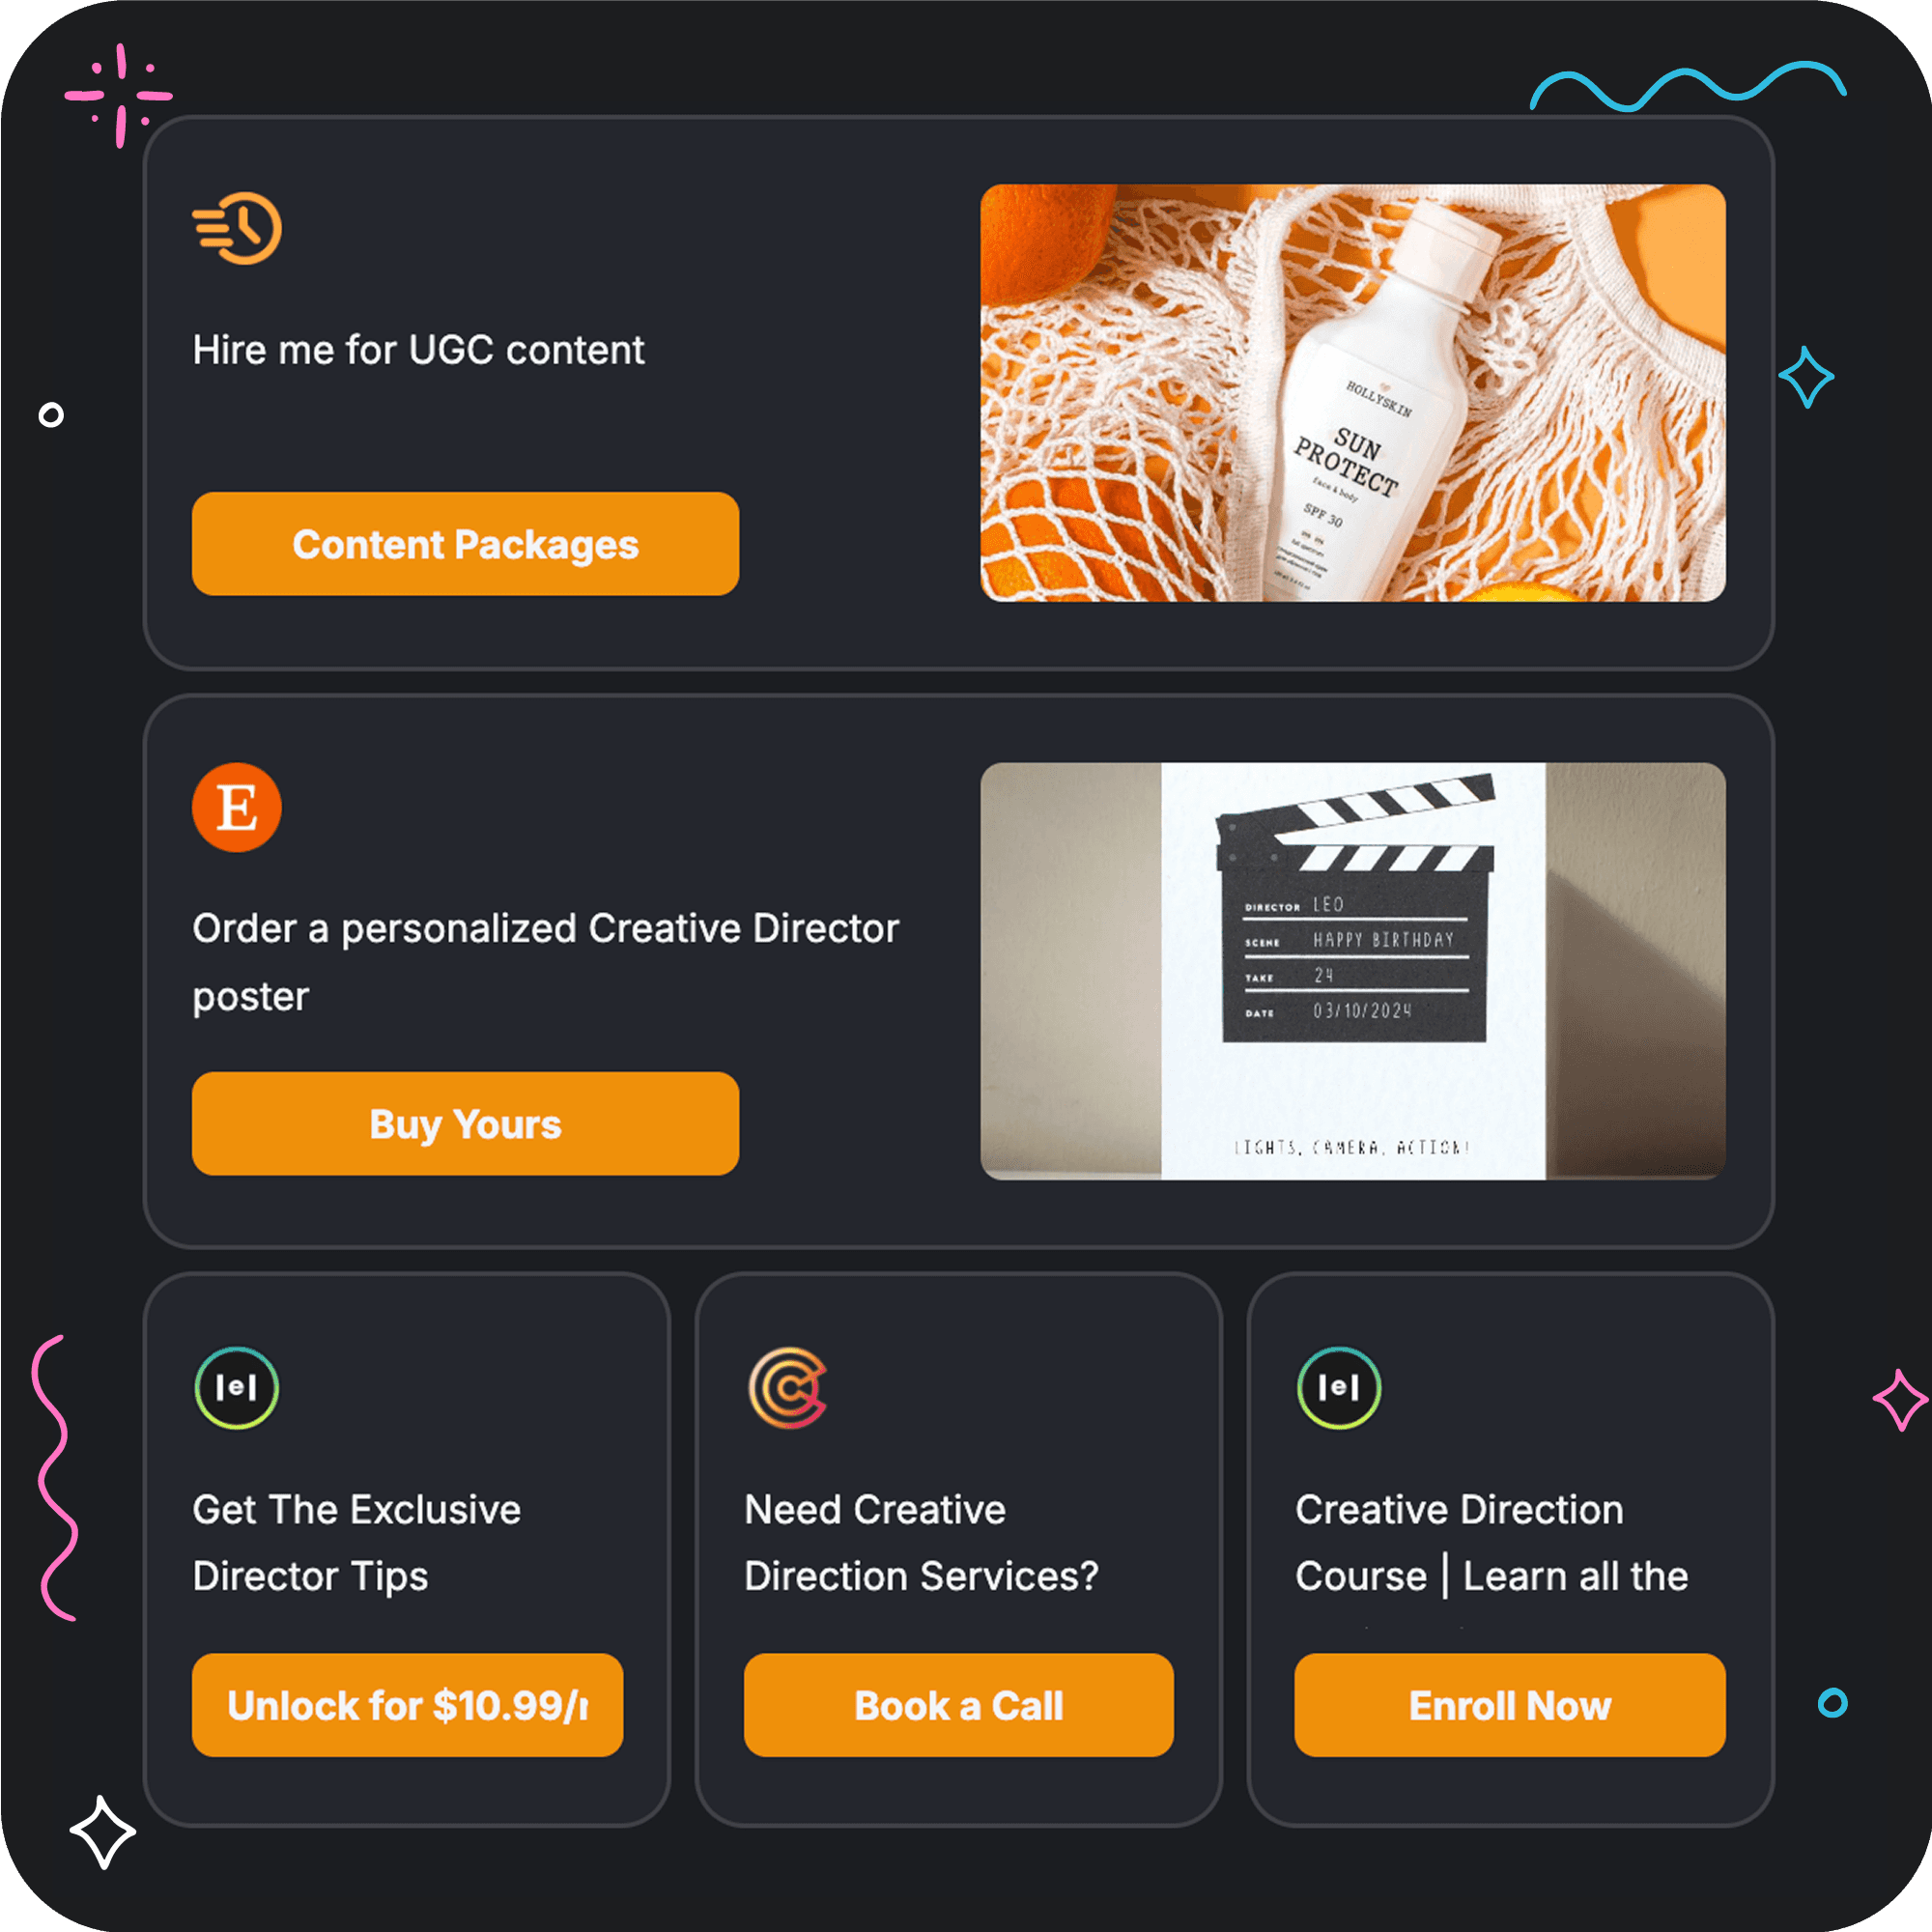Screen dimensions: 1932x1932
Task: Click the blue four-point star icon
Action: point(1806,377)
